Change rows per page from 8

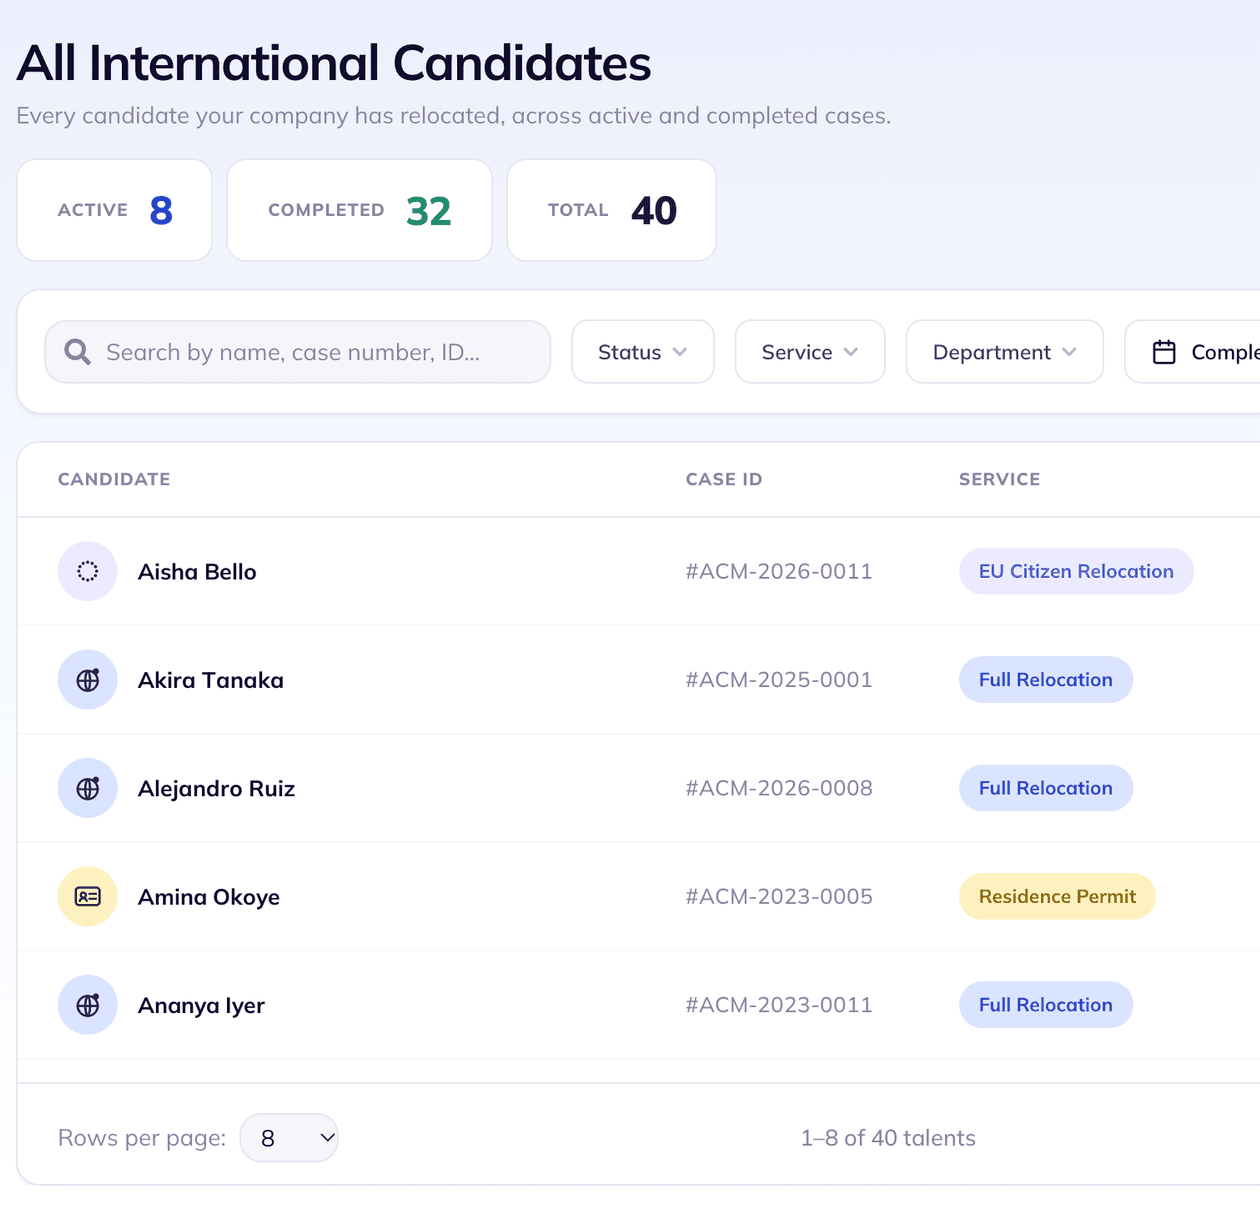tap(289, 1138)
